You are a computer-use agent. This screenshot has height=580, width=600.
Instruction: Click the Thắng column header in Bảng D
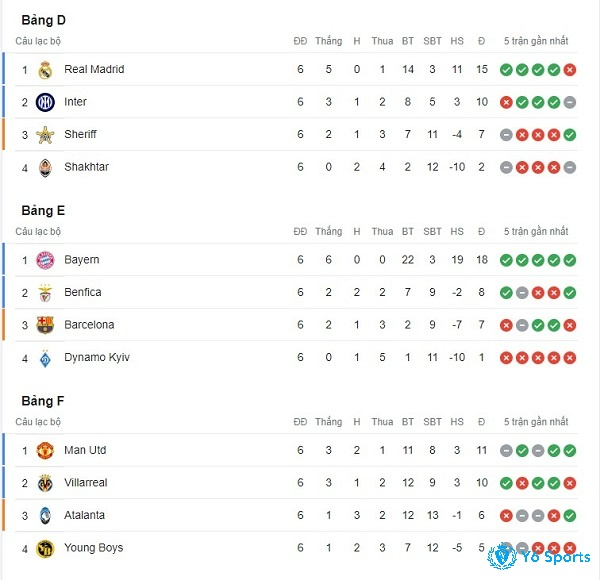pyautogui.click(x=329, y=41)
